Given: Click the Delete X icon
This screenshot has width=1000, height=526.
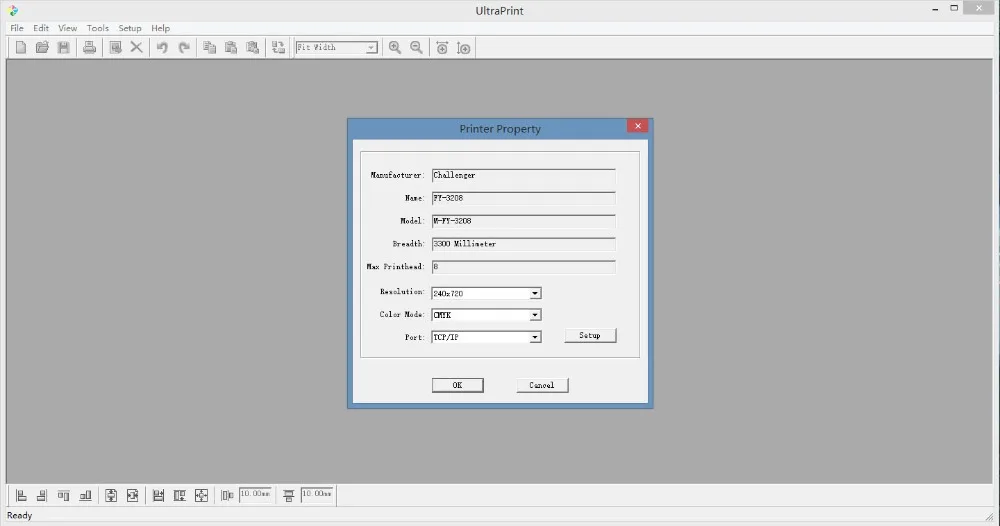Looking at the screenshot, I should (x=136, y=47).
